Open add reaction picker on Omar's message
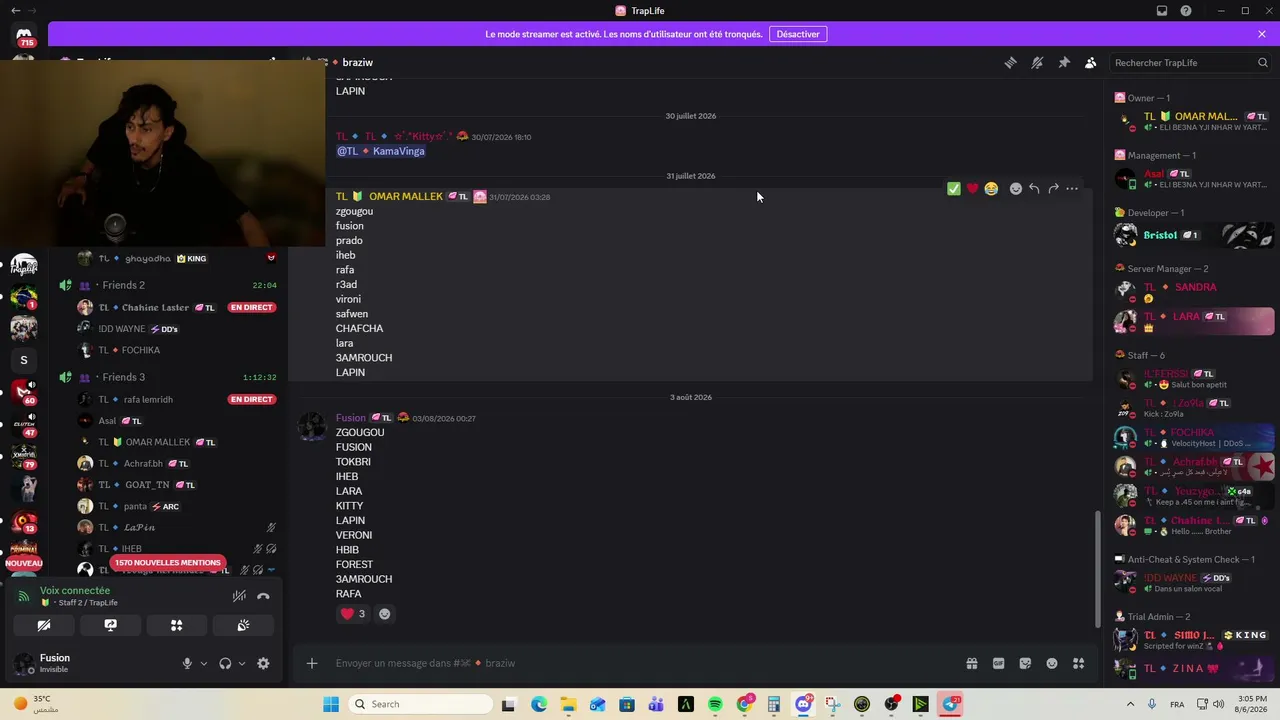 click(x=1016, y=189)
